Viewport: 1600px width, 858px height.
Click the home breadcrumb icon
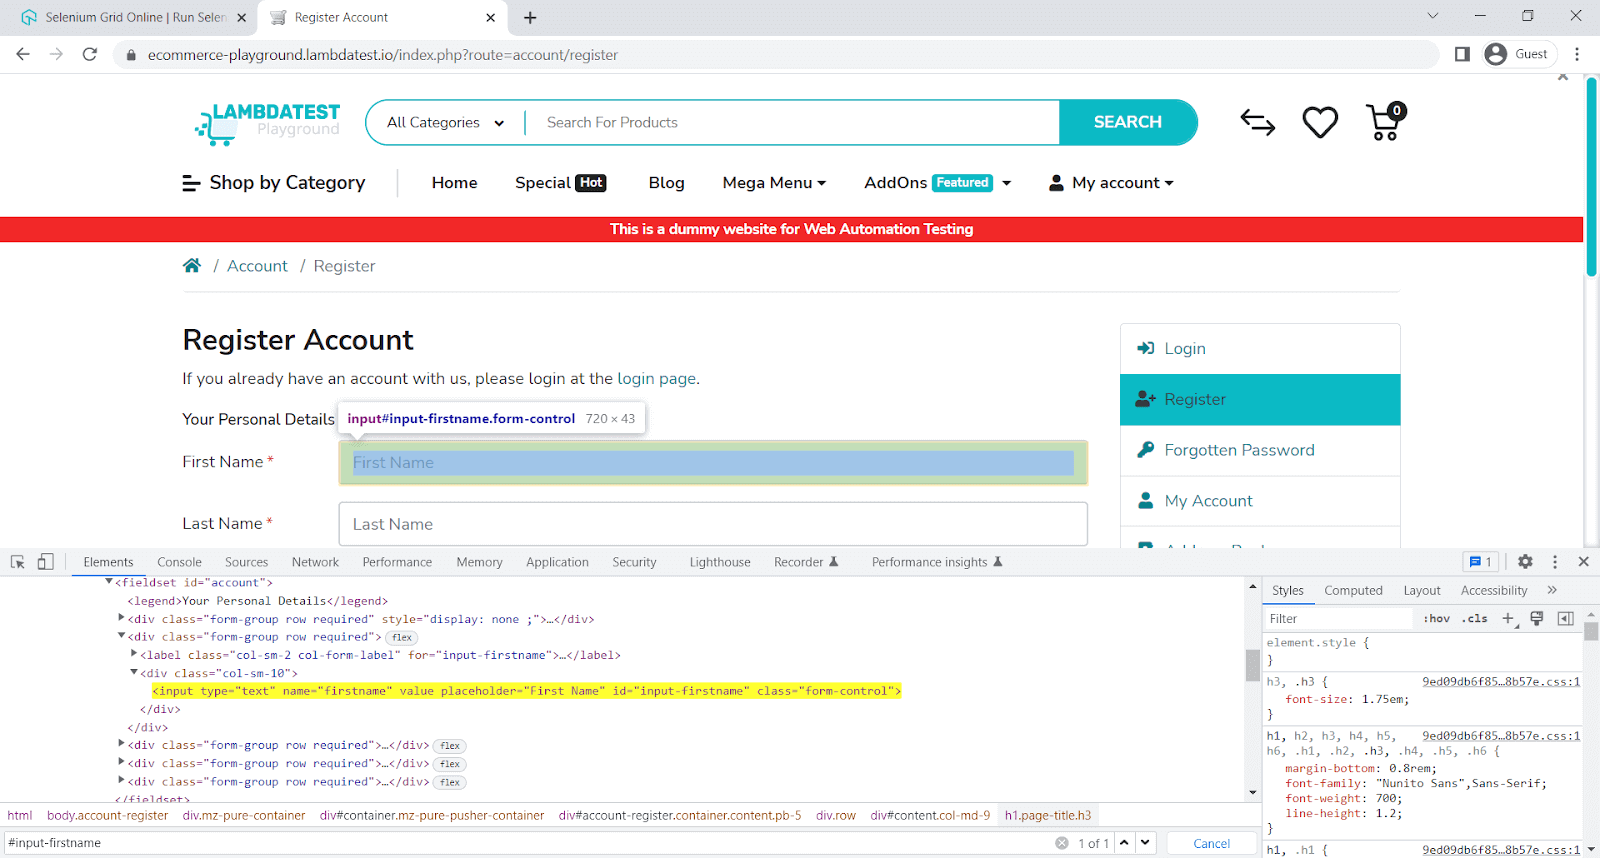(x=192, y=265)
